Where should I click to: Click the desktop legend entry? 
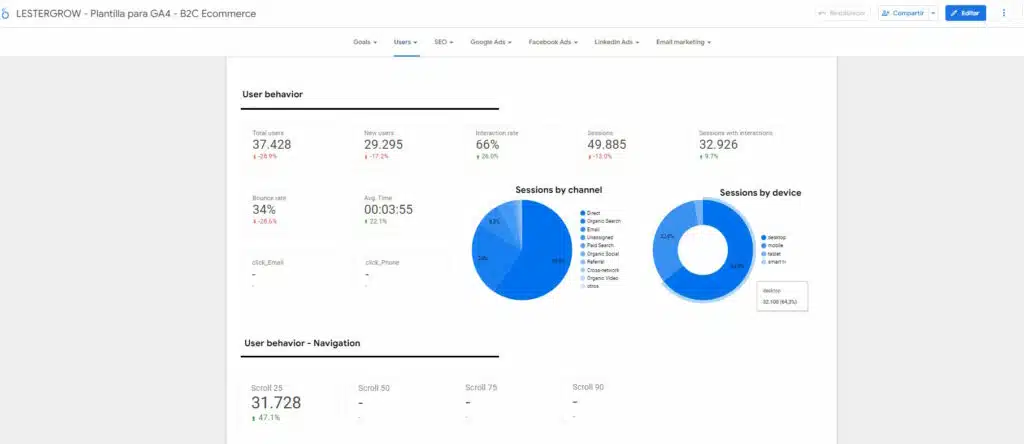(x=773, y=237)
